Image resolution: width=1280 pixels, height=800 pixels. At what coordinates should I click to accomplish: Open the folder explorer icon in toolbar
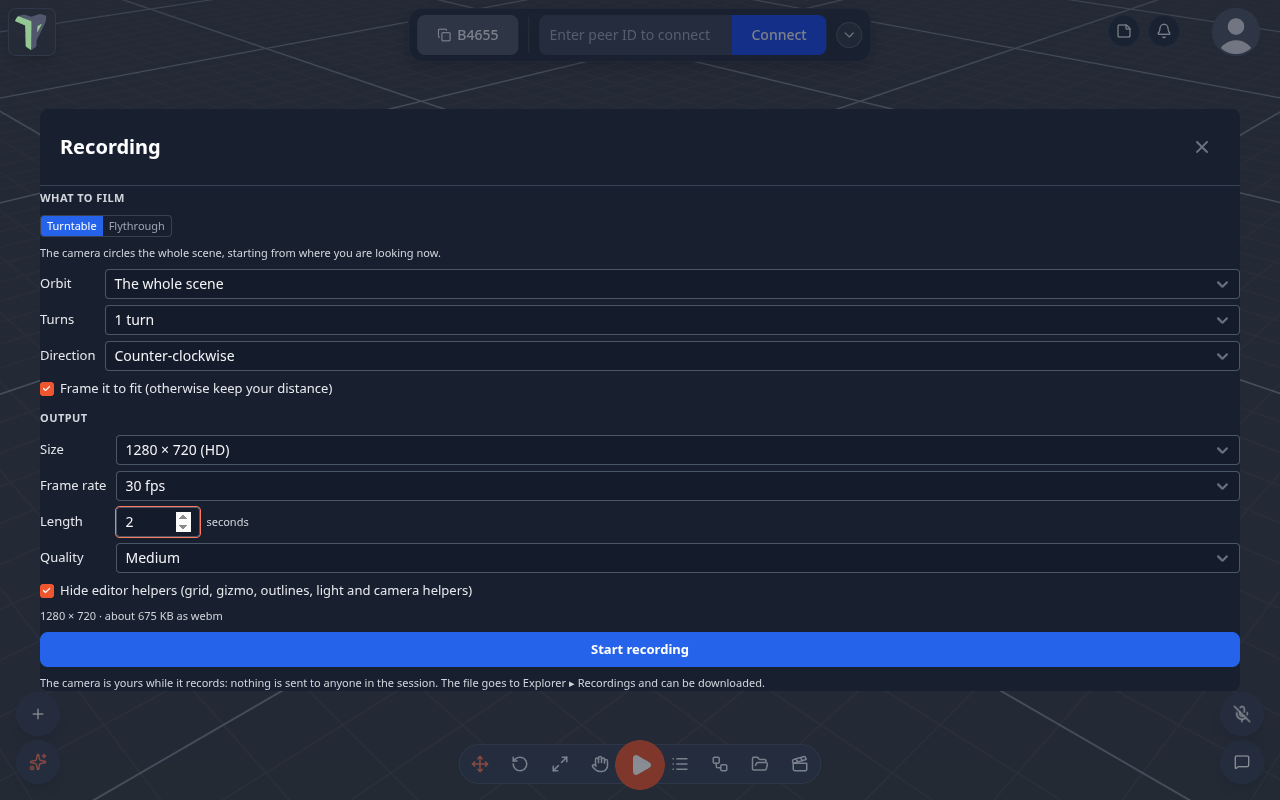point(760,764)
